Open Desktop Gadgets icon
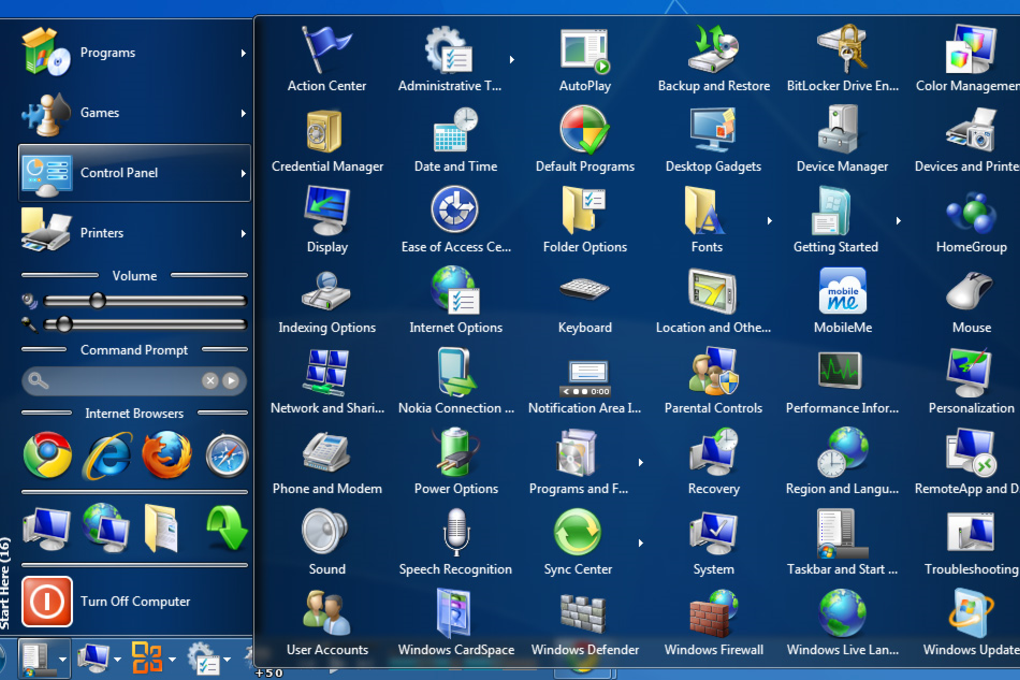The image size is (1020, 680). 714,130
